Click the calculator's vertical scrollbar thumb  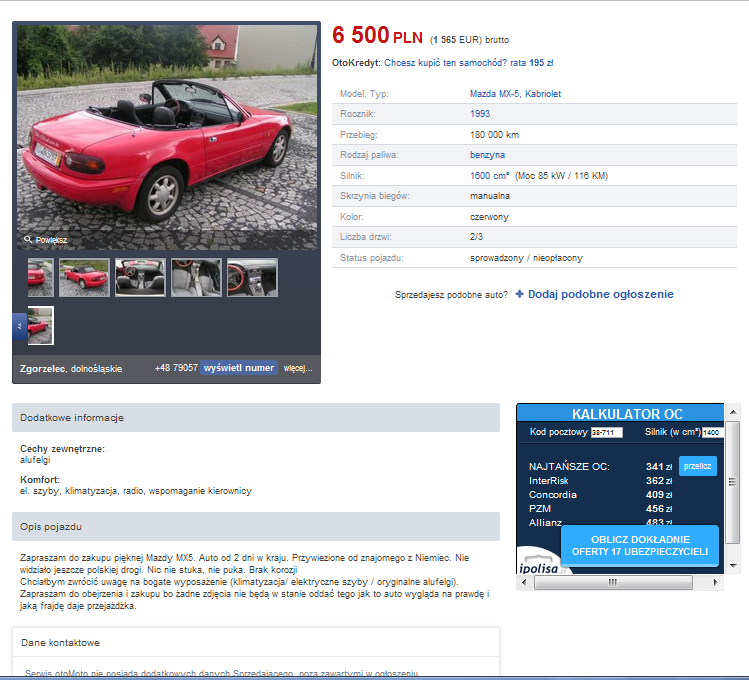pos(733,482)
